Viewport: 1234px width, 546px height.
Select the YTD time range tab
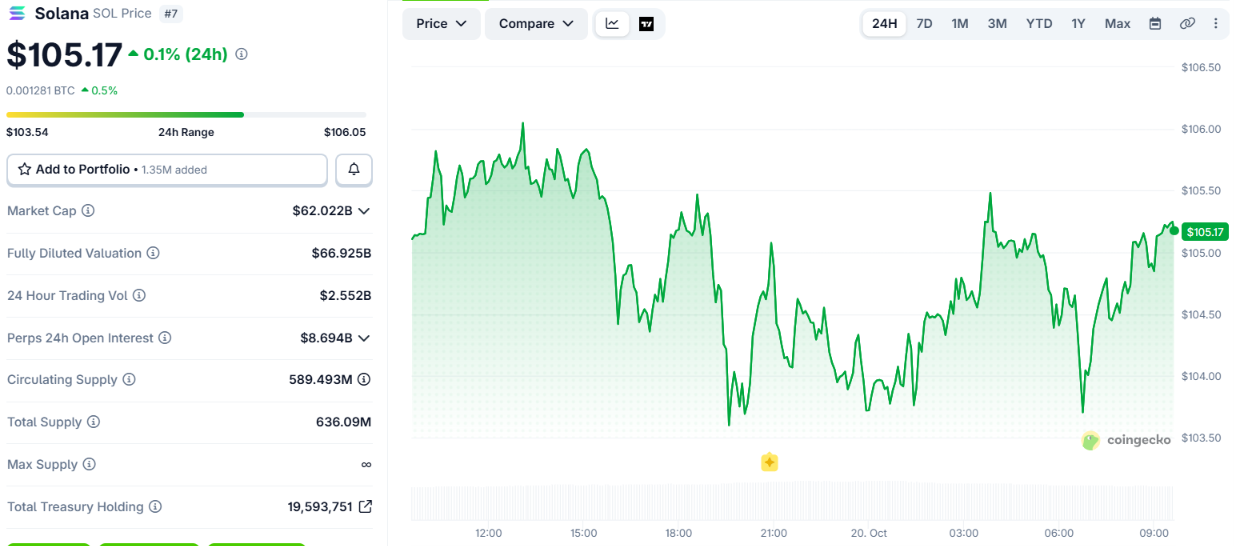(x=1039, y=23)
